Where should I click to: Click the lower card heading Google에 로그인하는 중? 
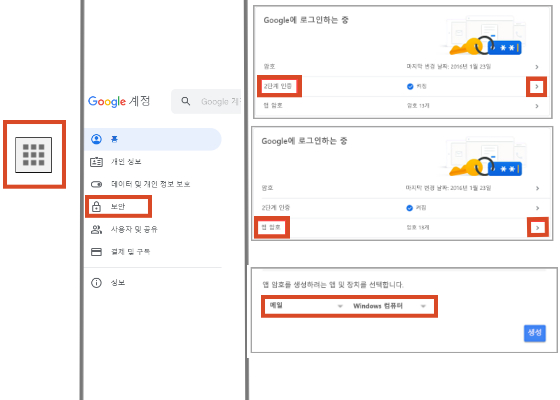[x=304, y=141]
